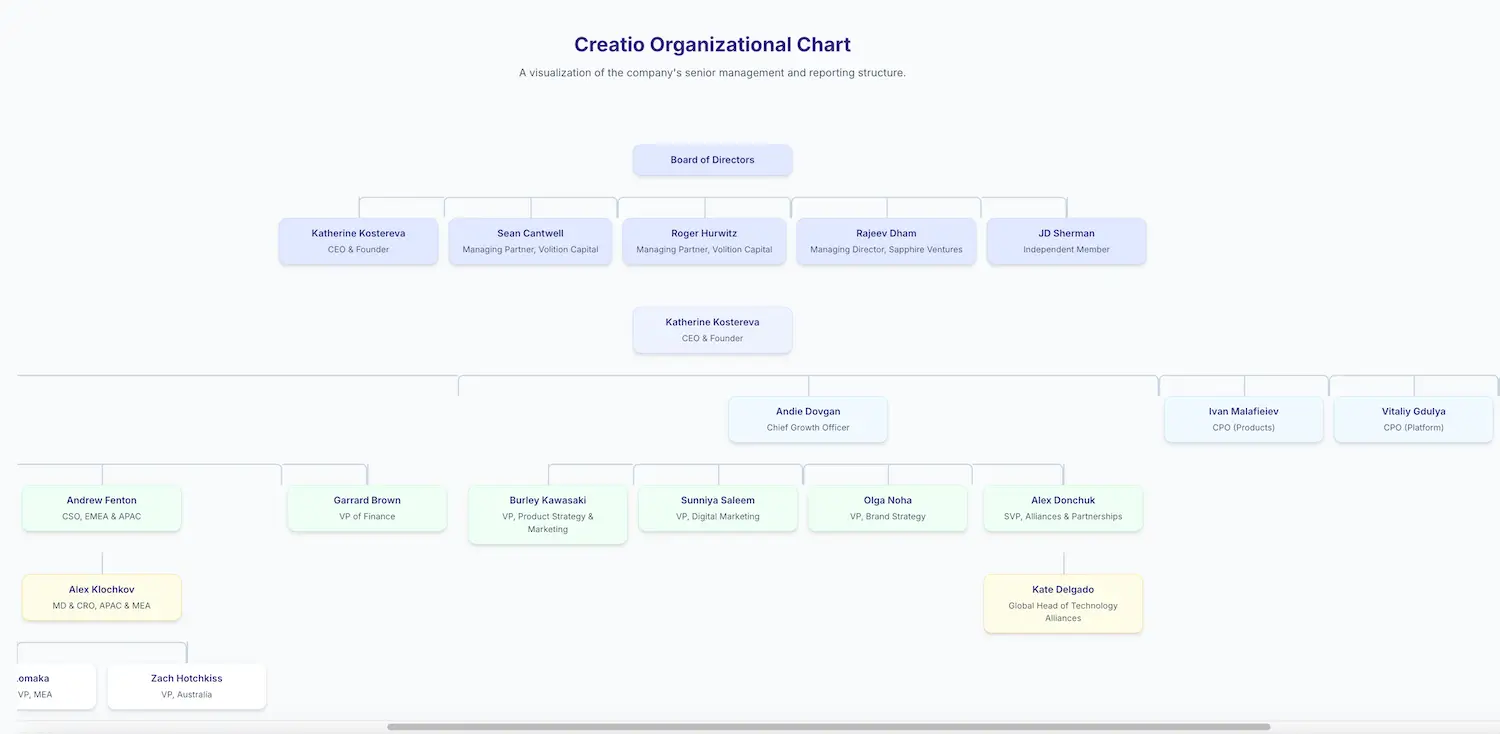The image size is (1500, 734).
Task: Click 'Managing Director, Sapphire Ventures' text
Action: click(886, 250)
